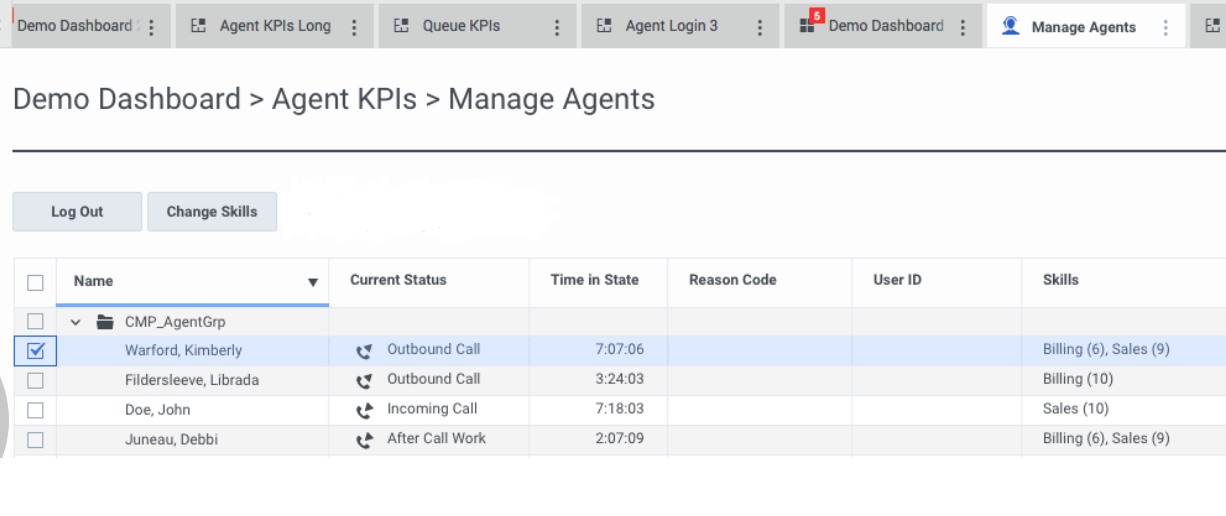Open the Name column sort dropdown arrow

[x=313, y=283]
